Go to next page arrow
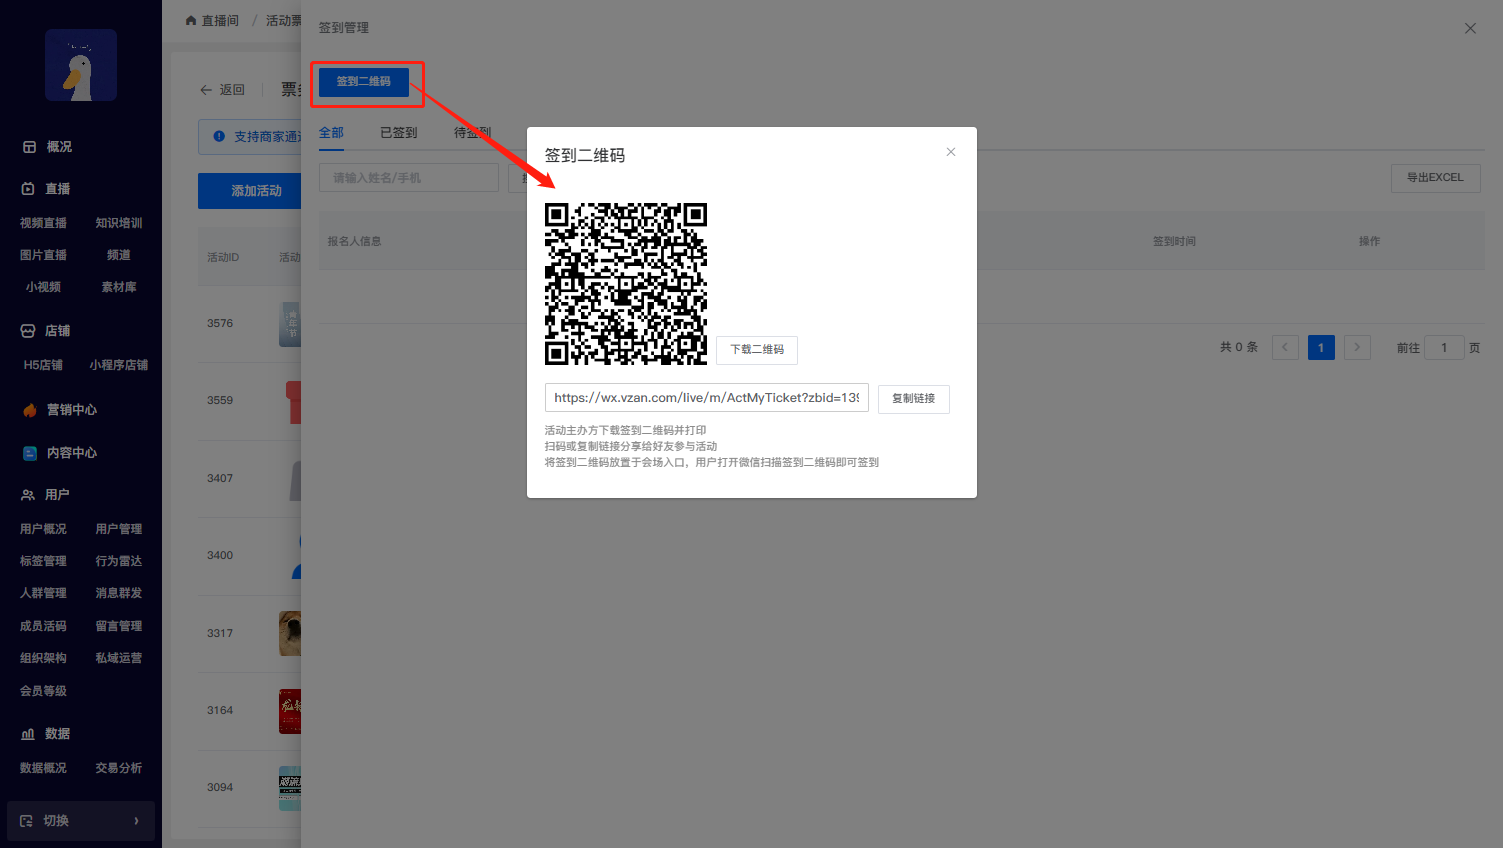Viewport: 1503px width, 848px height. (x=1357, y=347)
